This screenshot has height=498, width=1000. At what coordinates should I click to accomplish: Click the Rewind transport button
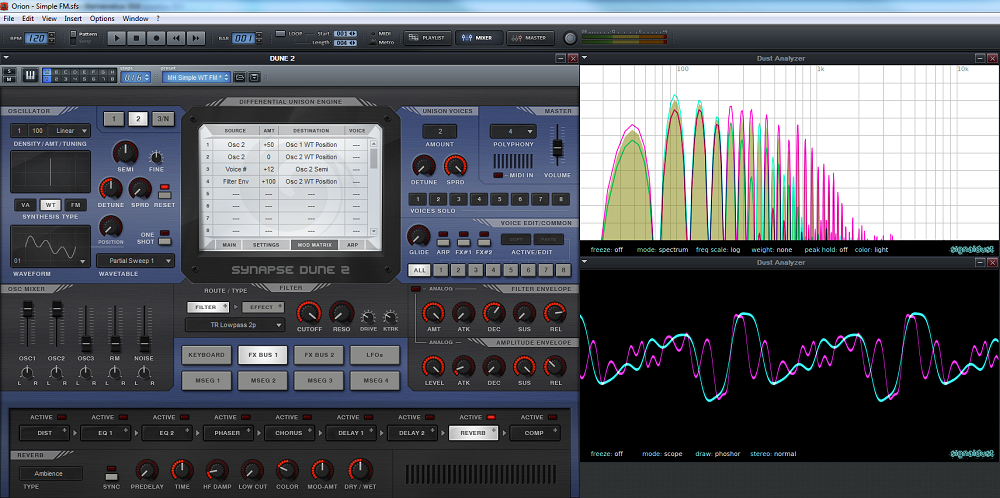pyautogui.click(x=176, y=38)
